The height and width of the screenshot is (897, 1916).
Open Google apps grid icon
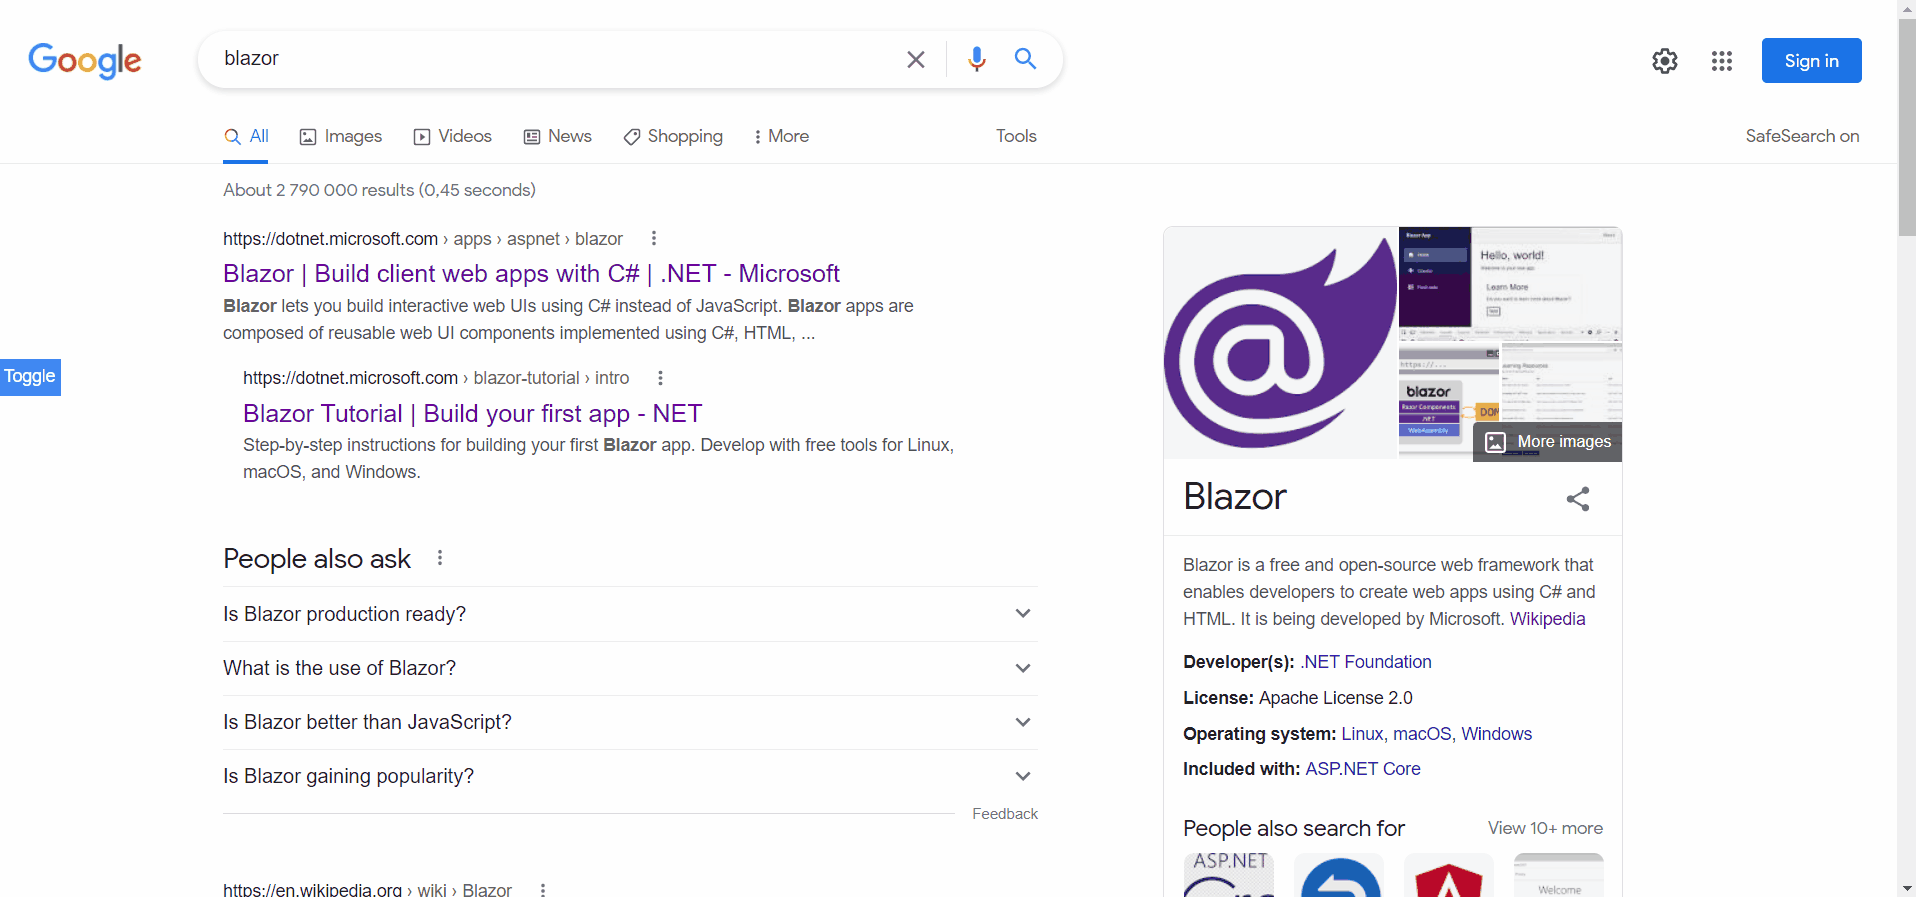click(1722, 61)
